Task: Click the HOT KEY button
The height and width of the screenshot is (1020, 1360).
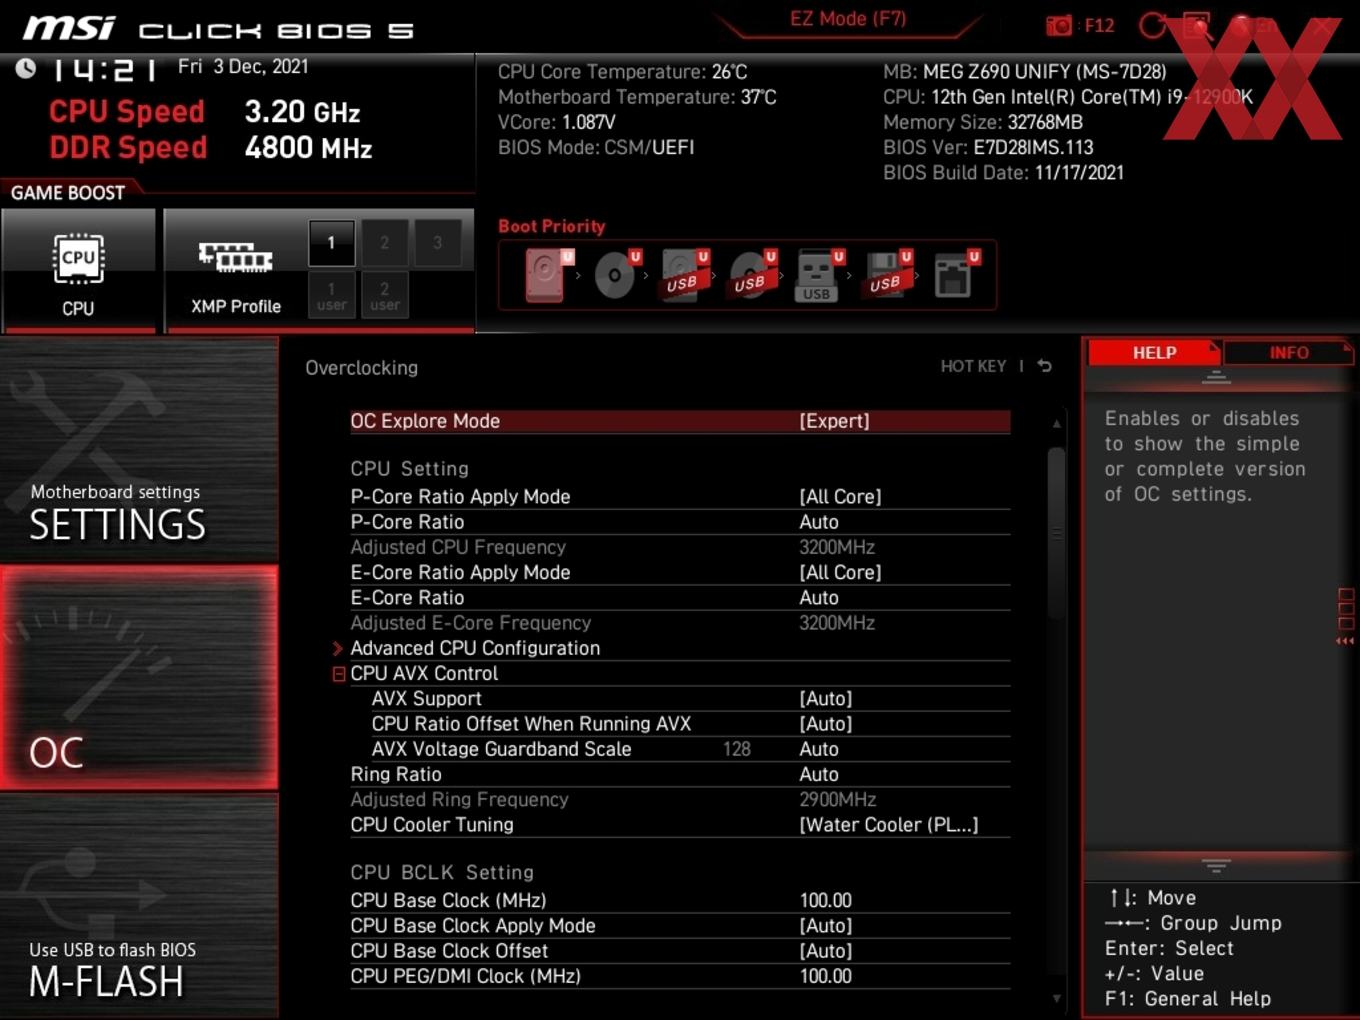Action: tap(973, 366)
